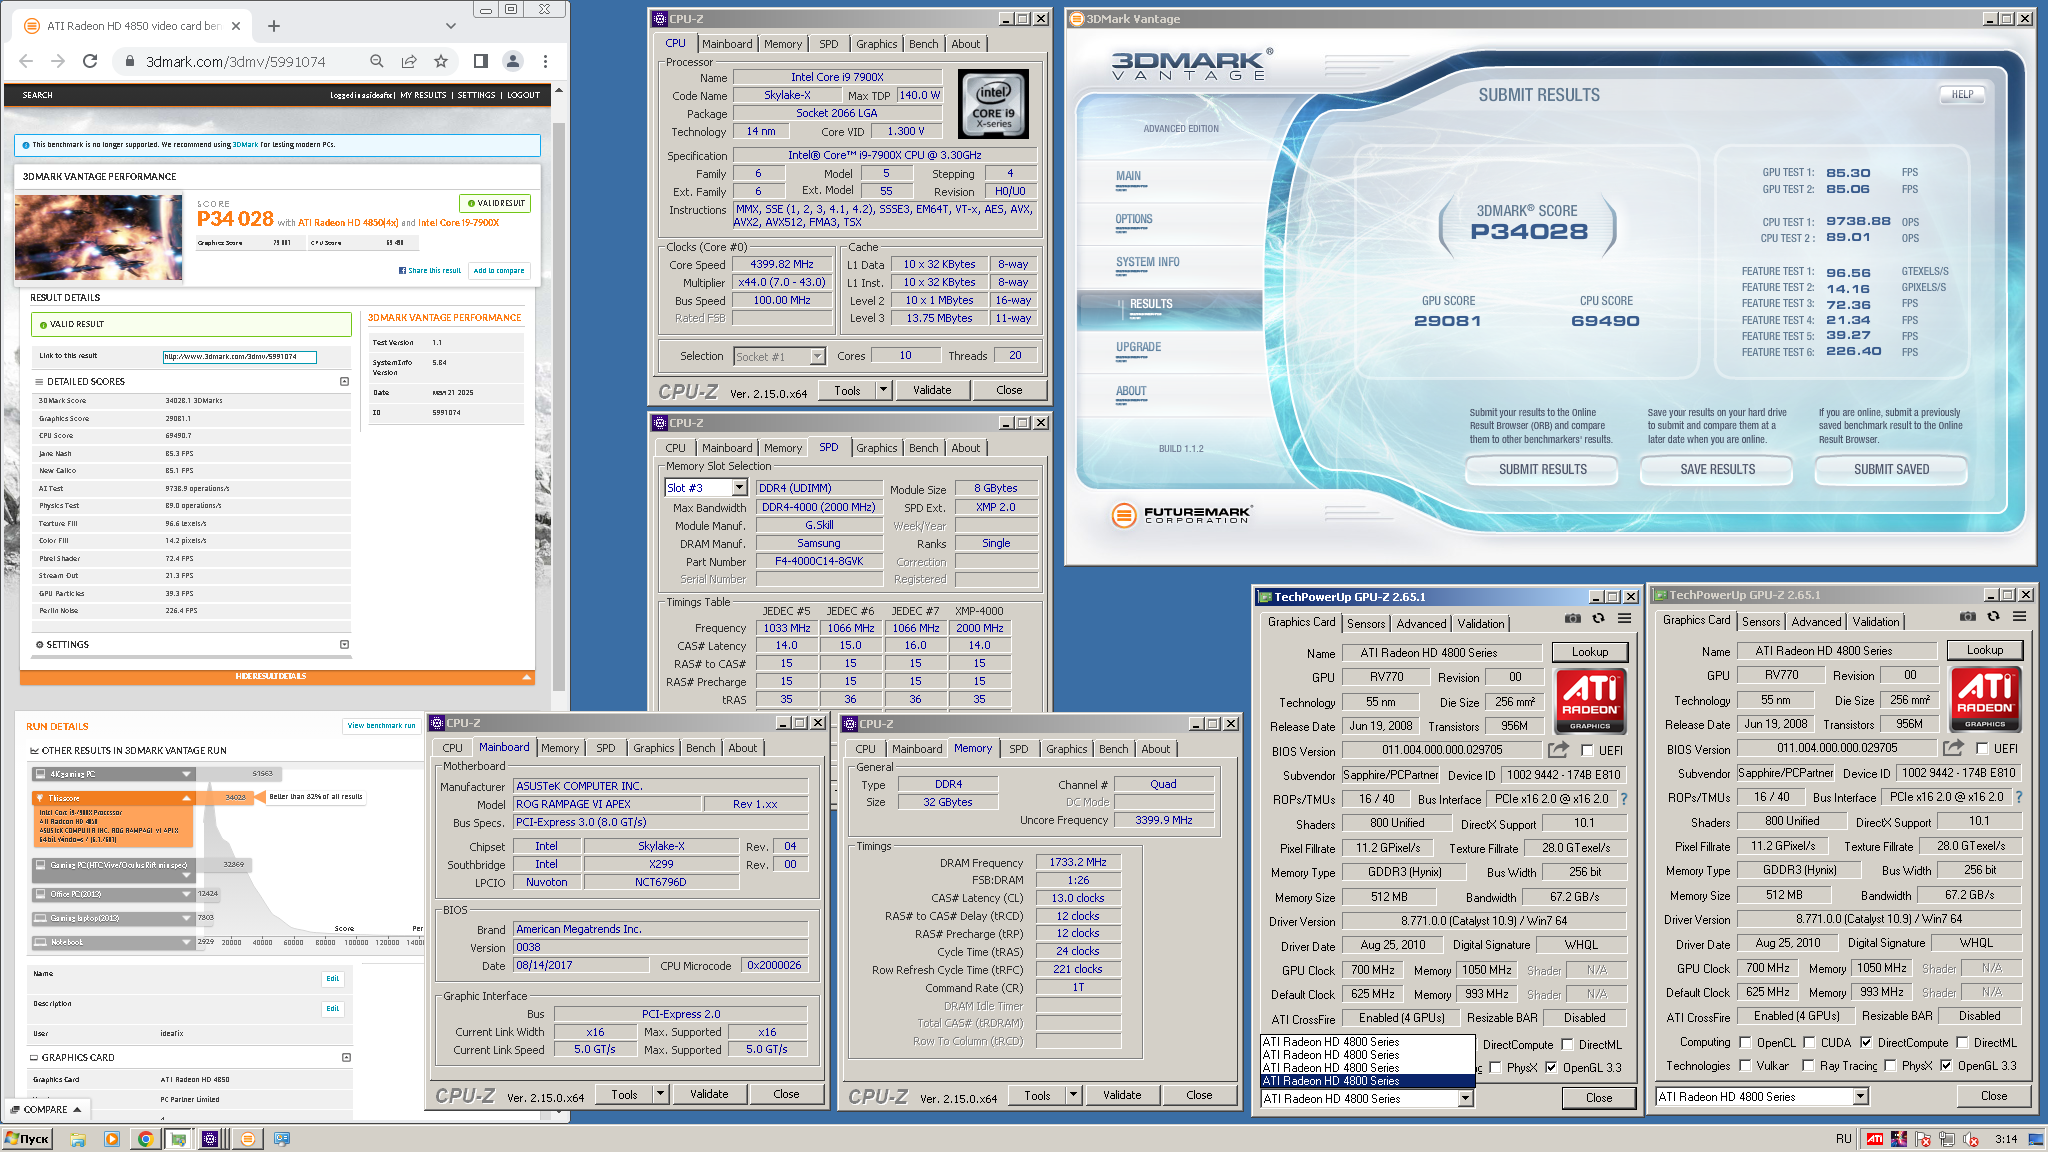Click Validate in CPU-Z Memory window
2048x1152 pixels.
pos(1122,1095)
